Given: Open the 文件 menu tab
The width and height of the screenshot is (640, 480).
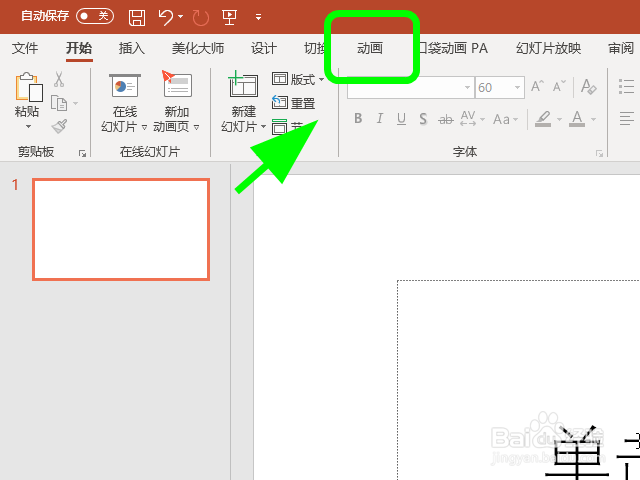Looking at the screenshot, I should pos(25,48).
